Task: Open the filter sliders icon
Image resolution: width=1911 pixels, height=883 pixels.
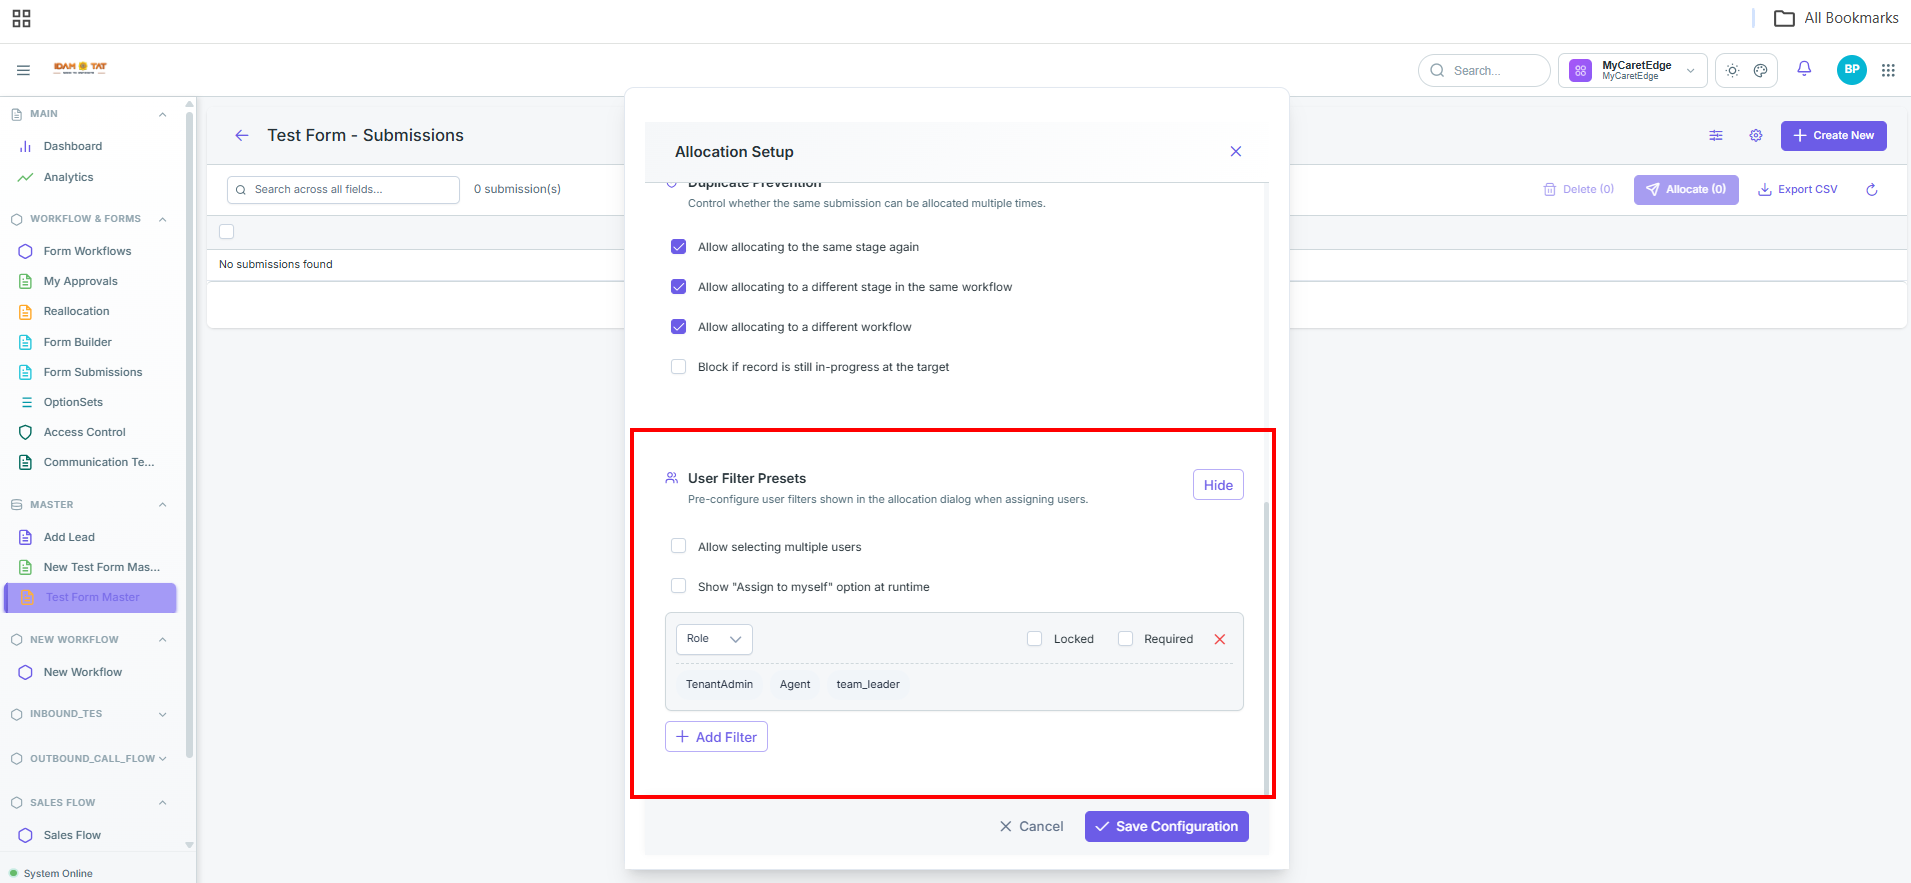Action: pos(1716,135)
